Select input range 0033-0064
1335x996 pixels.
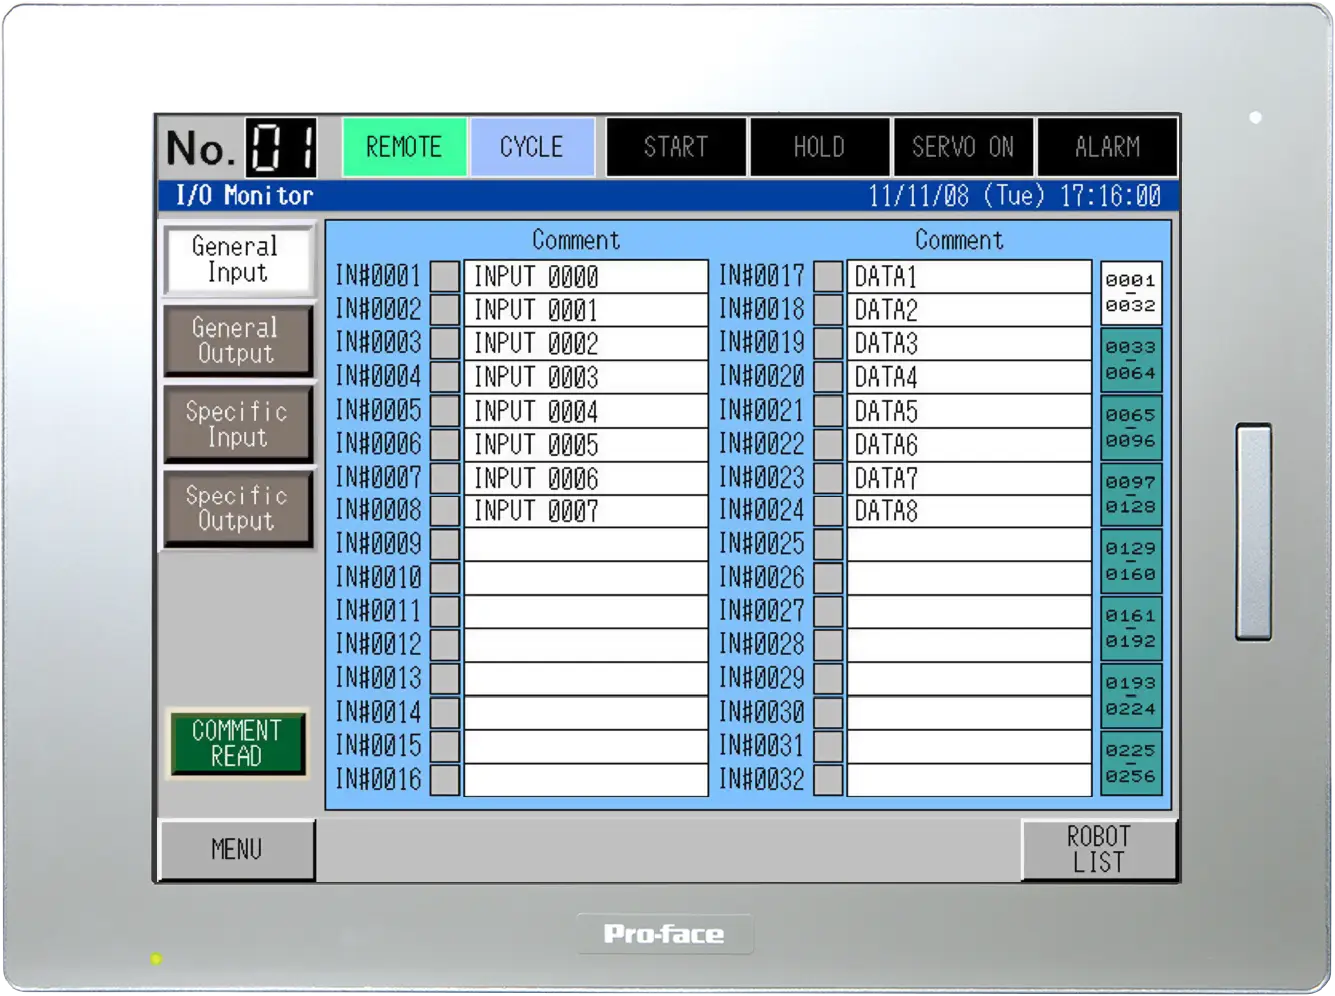[x=1131, y=360]
